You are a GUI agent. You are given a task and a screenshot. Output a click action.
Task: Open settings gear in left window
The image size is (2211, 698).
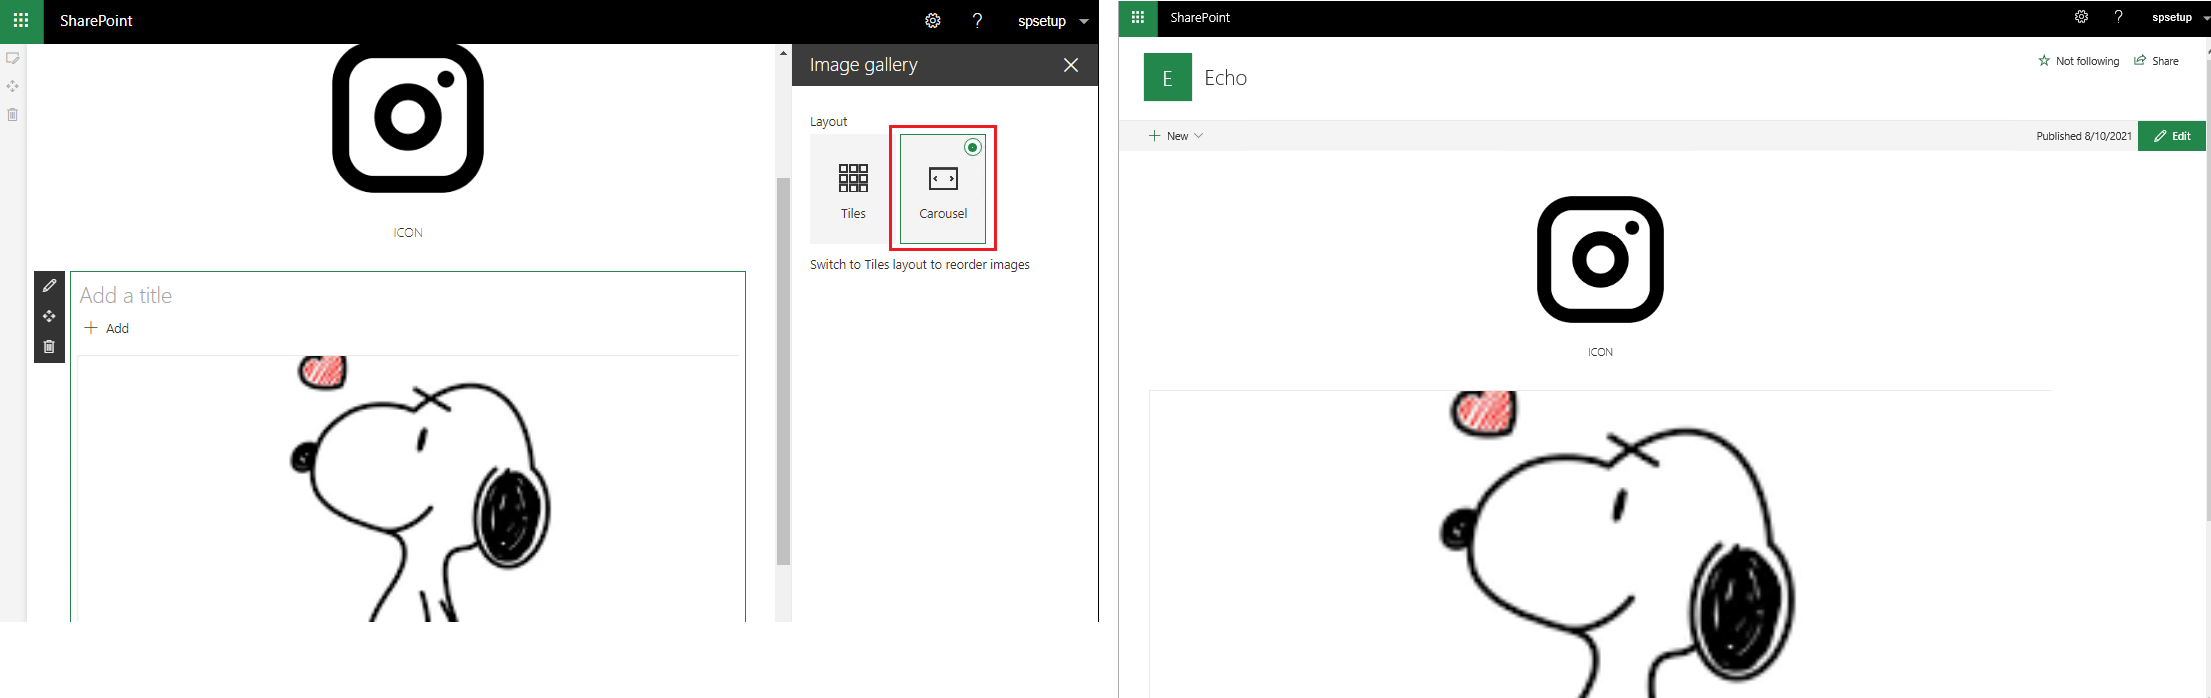(x=933, y=21)
